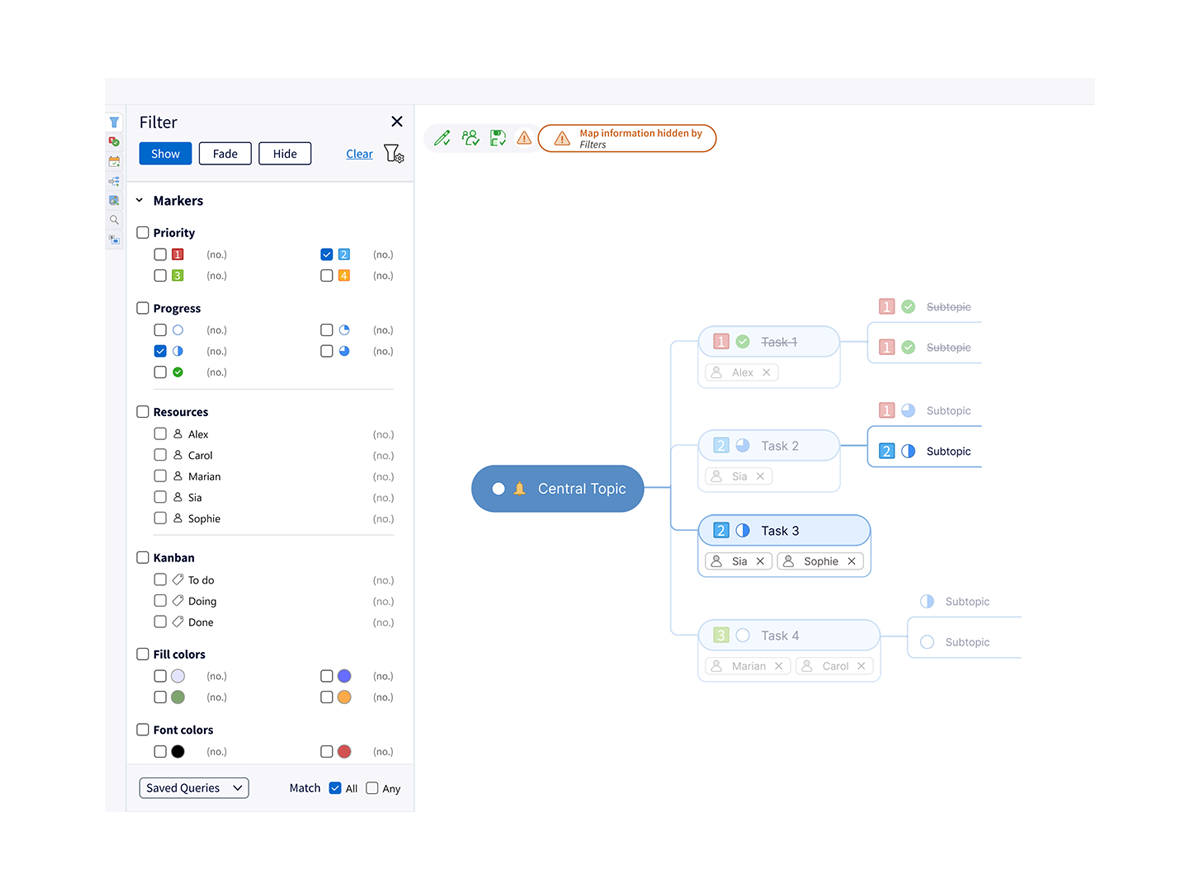Open the filter settings funnel icon
This screenshot has width=1200, height=890.
(x=393, y=154)
